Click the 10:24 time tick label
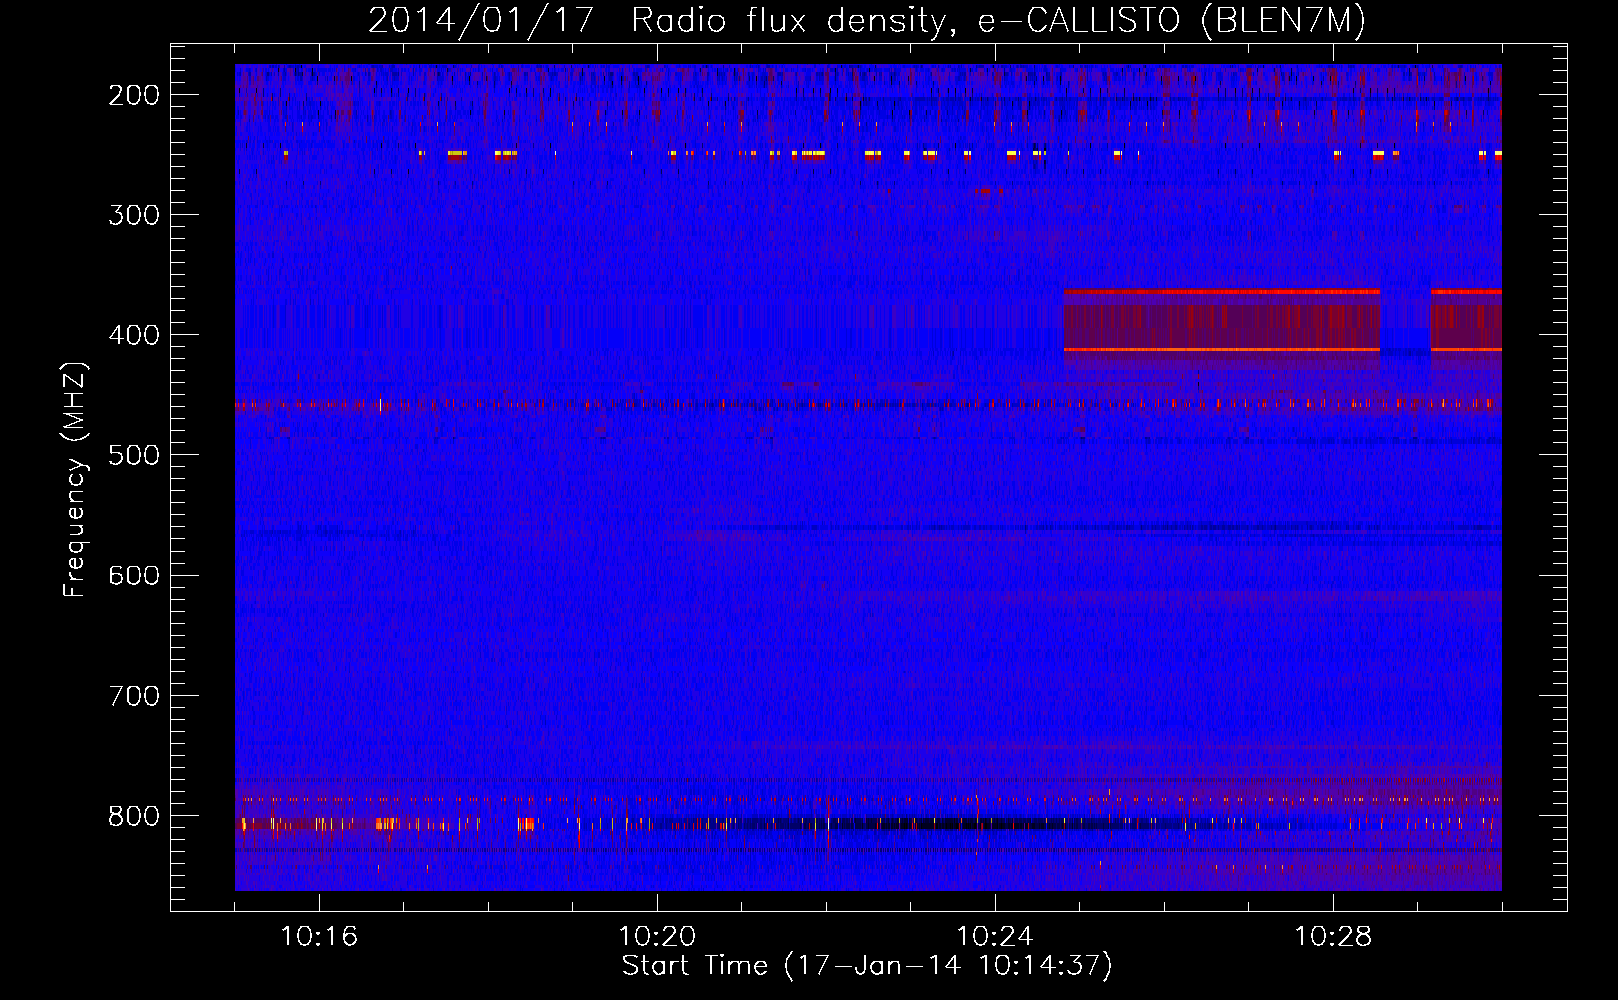 tap(995, 937)
